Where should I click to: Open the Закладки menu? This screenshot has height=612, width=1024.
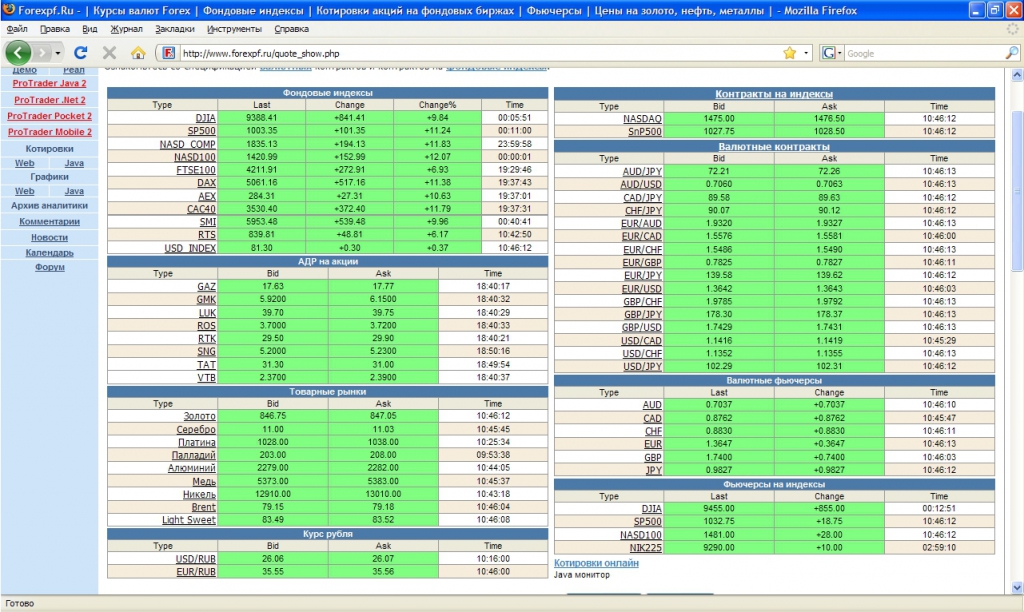pyautogui.click(x=175, y=29)
